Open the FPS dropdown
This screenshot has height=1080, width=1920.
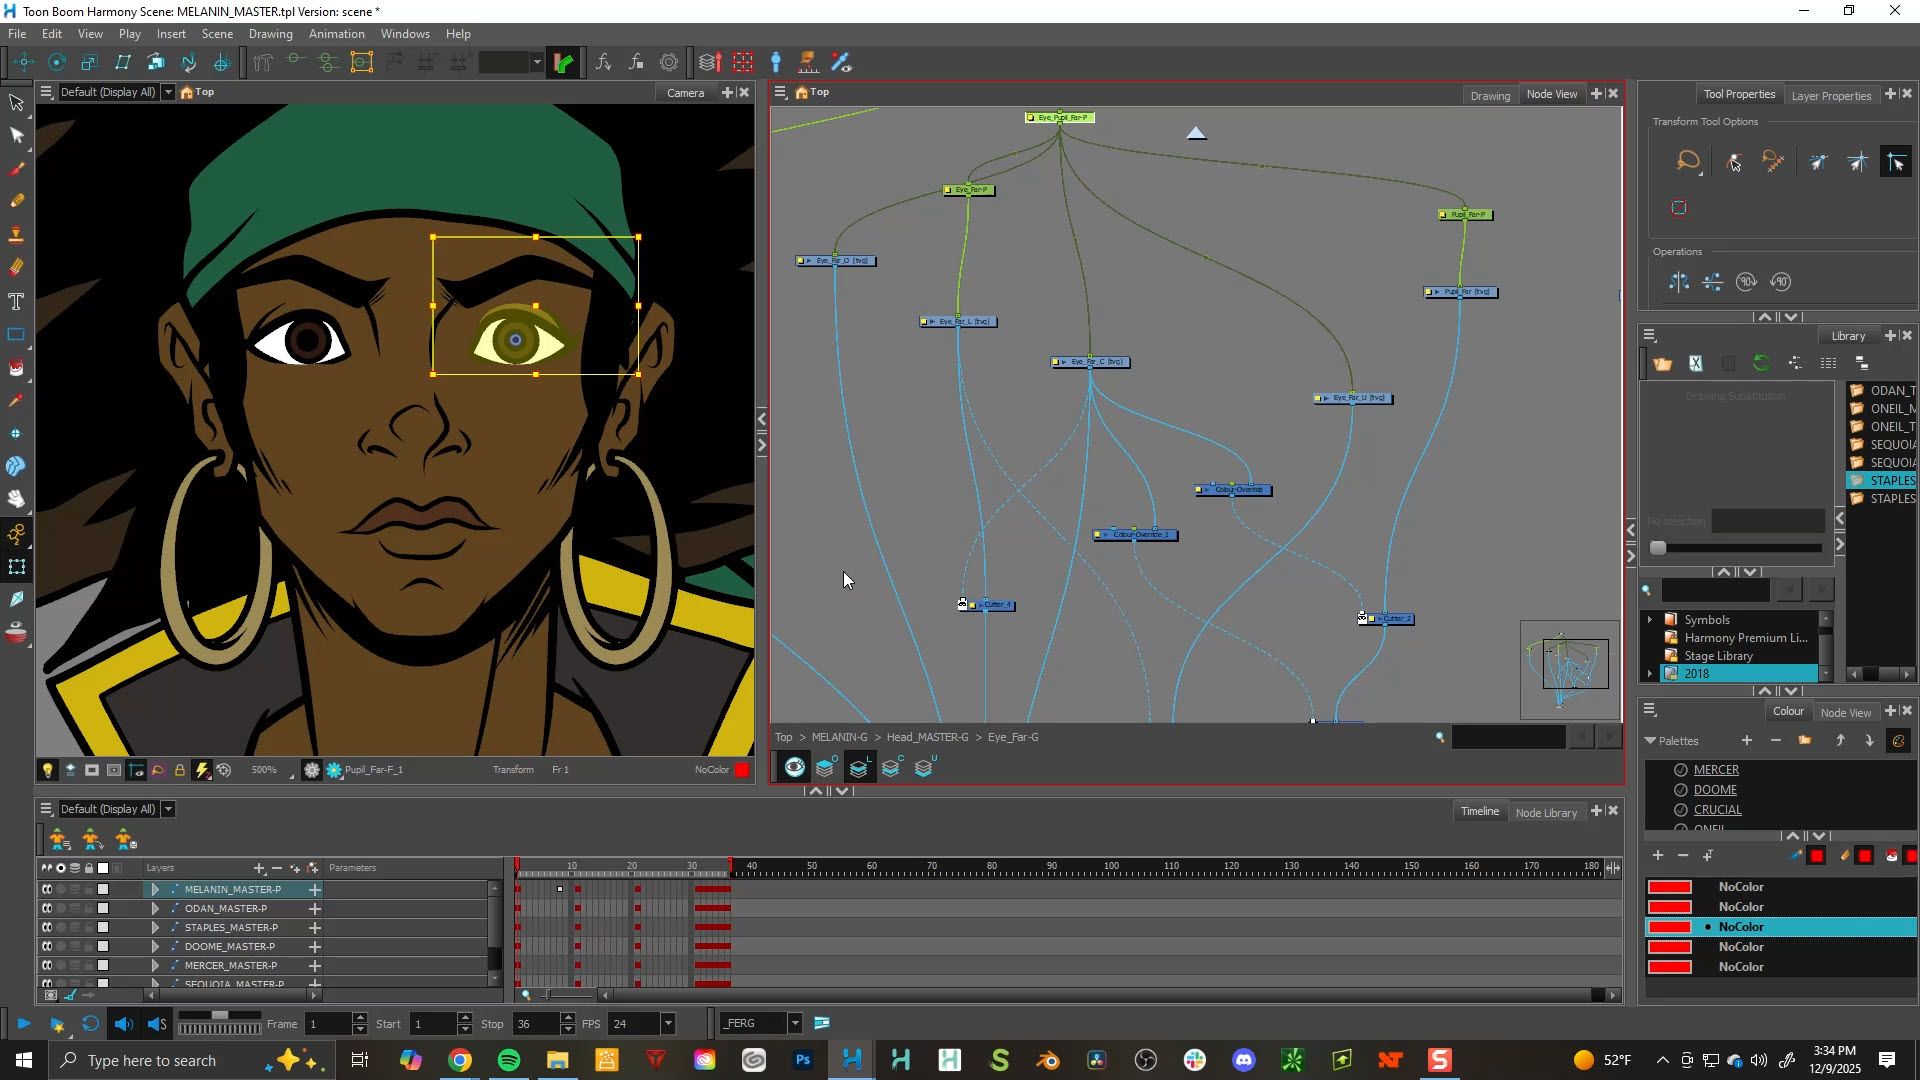click(x=668, y=1023)
